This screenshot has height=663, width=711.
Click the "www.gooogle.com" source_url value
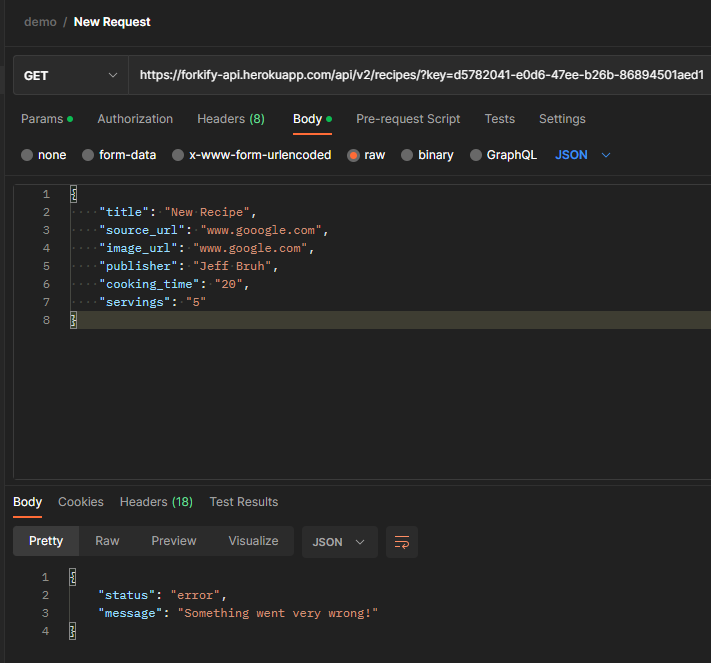tap(261, 230)
